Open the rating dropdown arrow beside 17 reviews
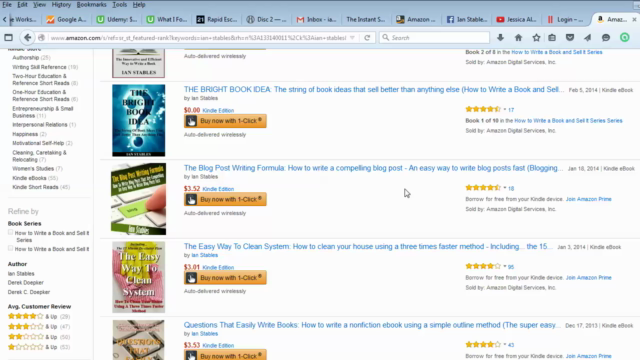 pyautogui.click(x=505, y=109)
